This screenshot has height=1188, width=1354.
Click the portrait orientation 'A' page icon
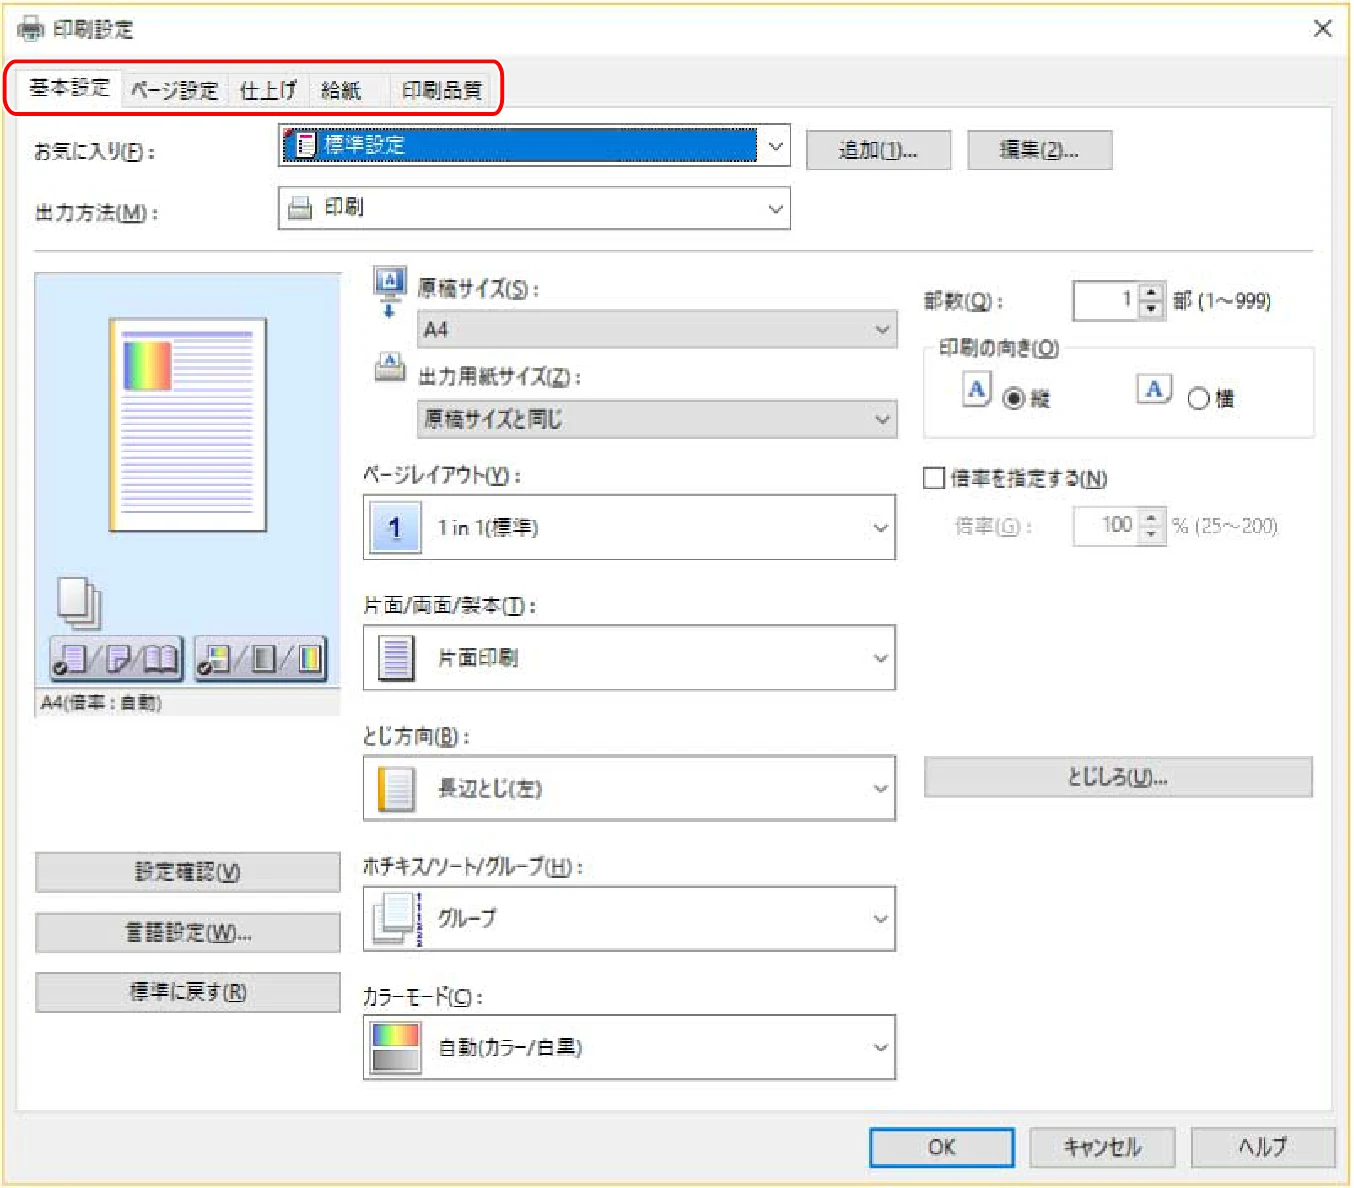tap(977, 389)
